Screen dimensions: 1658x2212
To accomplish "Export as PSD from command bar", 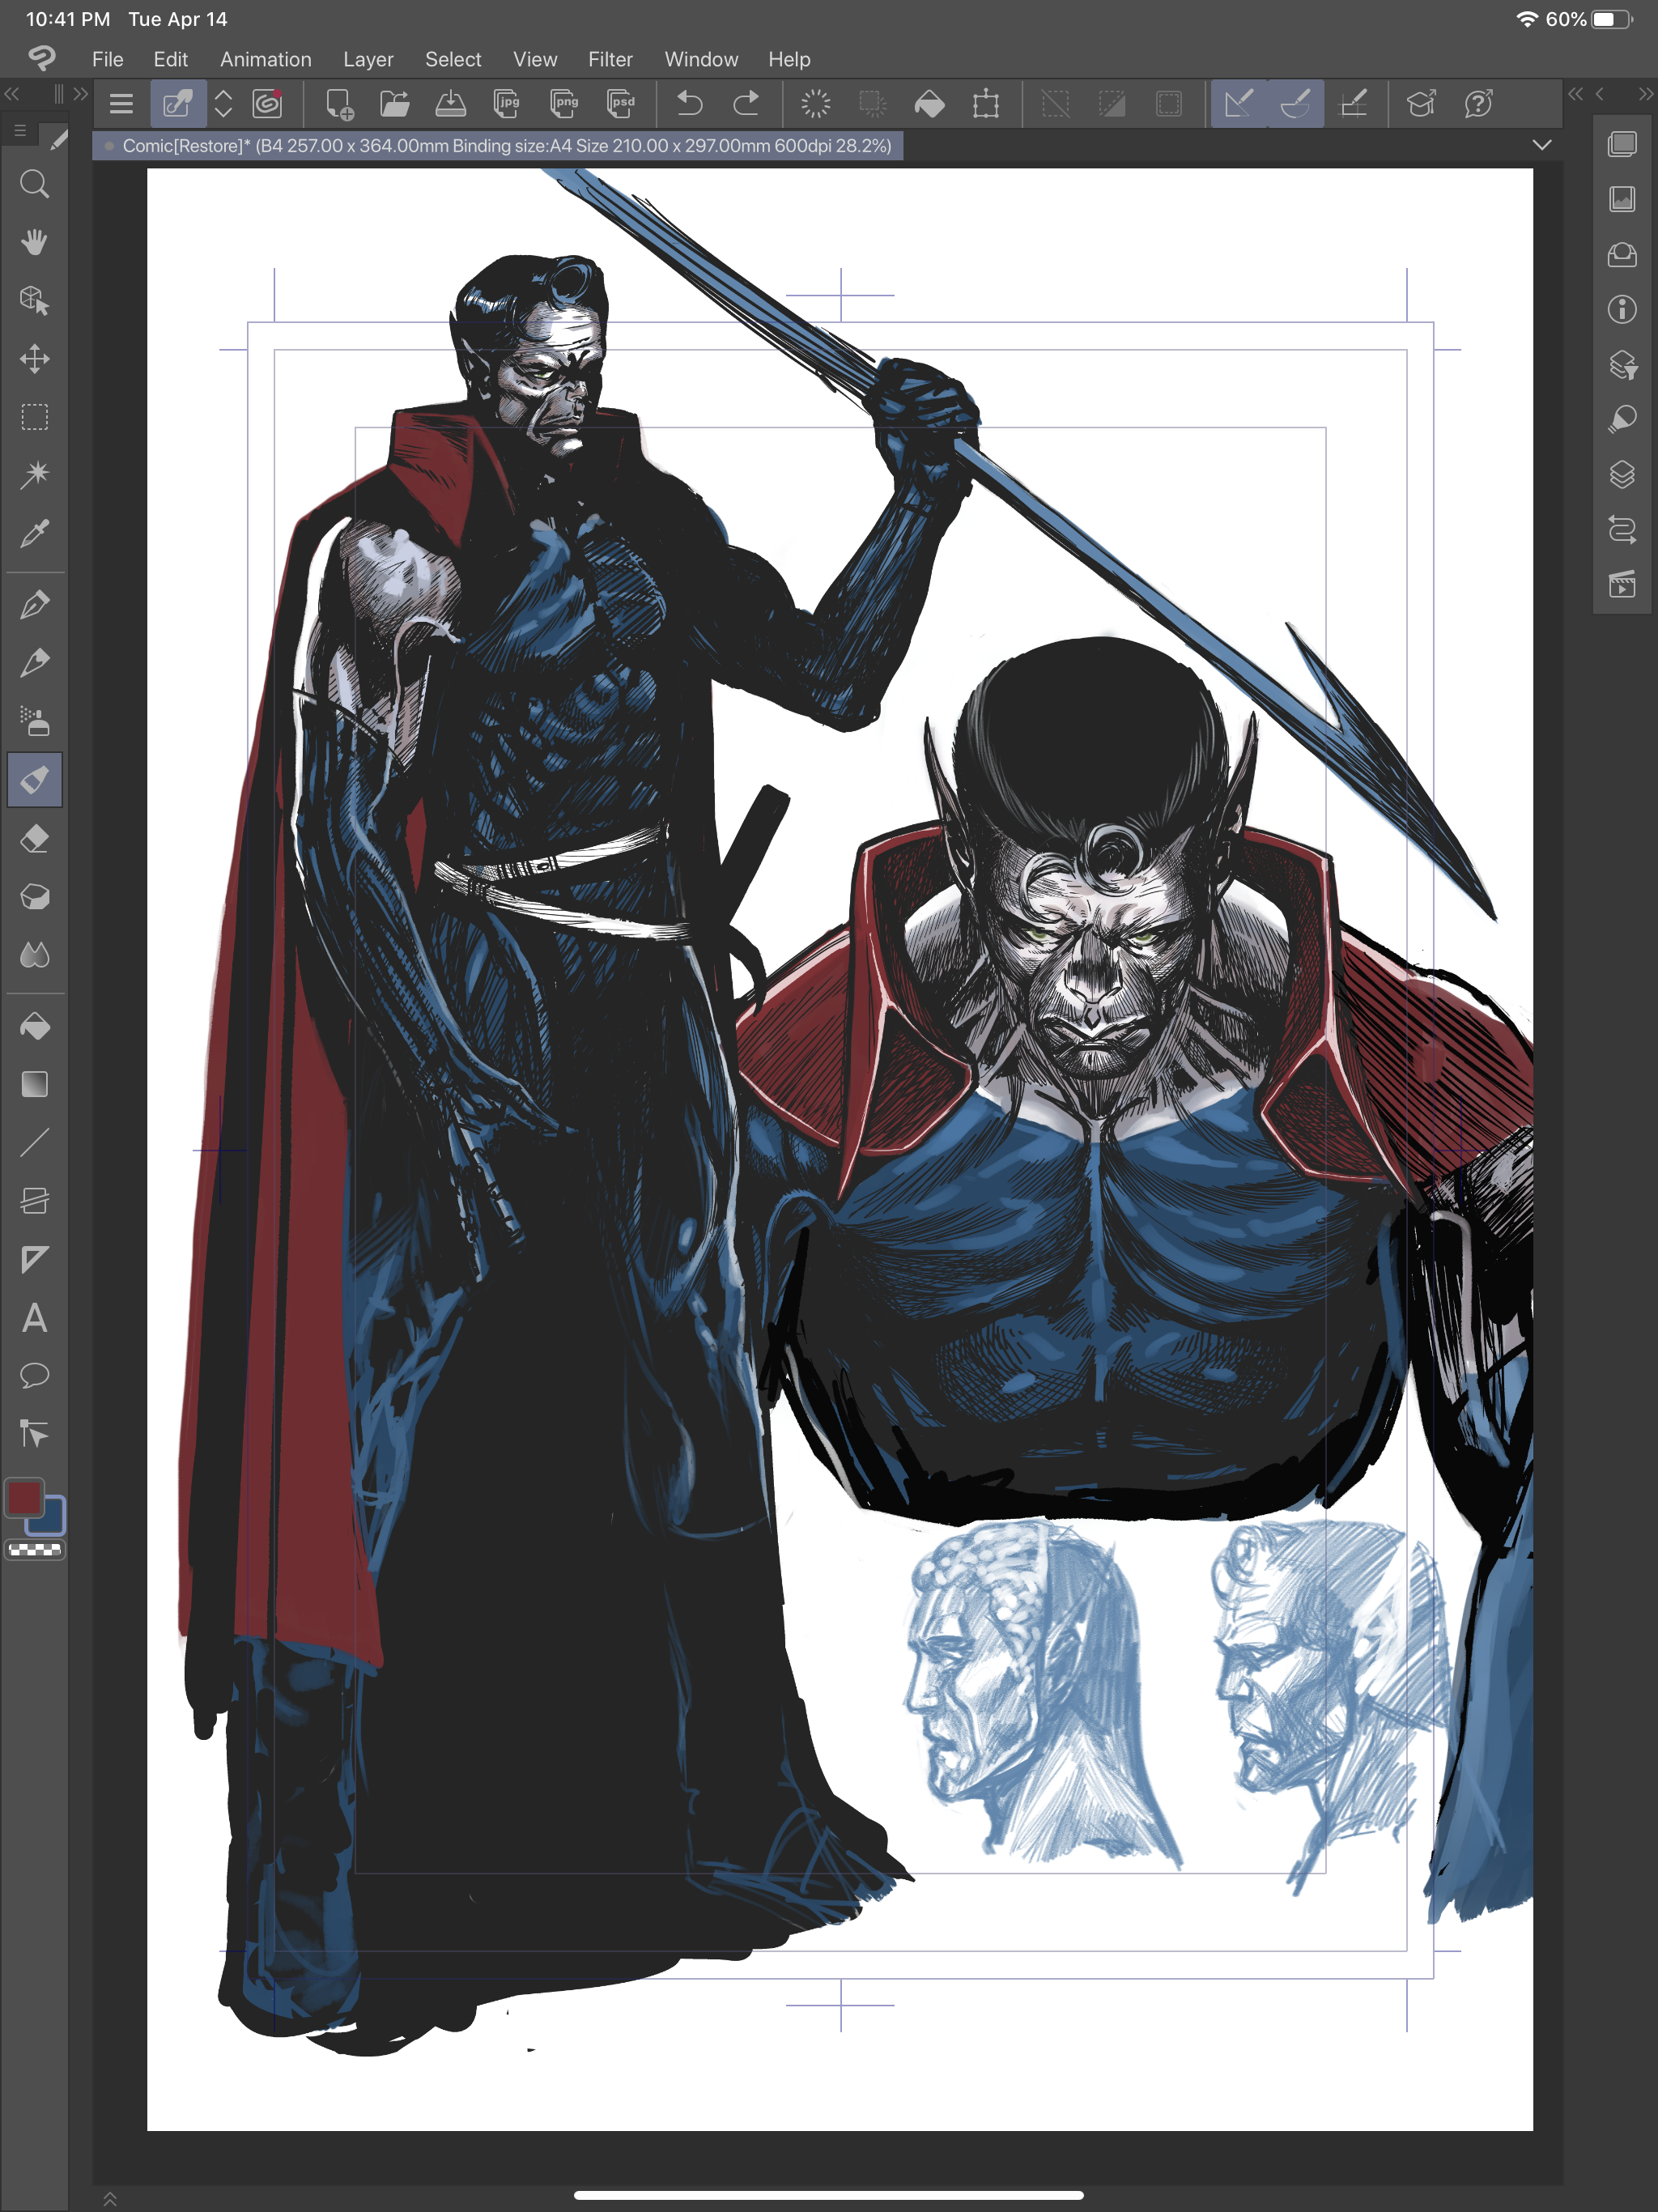I will pos(621,103).
